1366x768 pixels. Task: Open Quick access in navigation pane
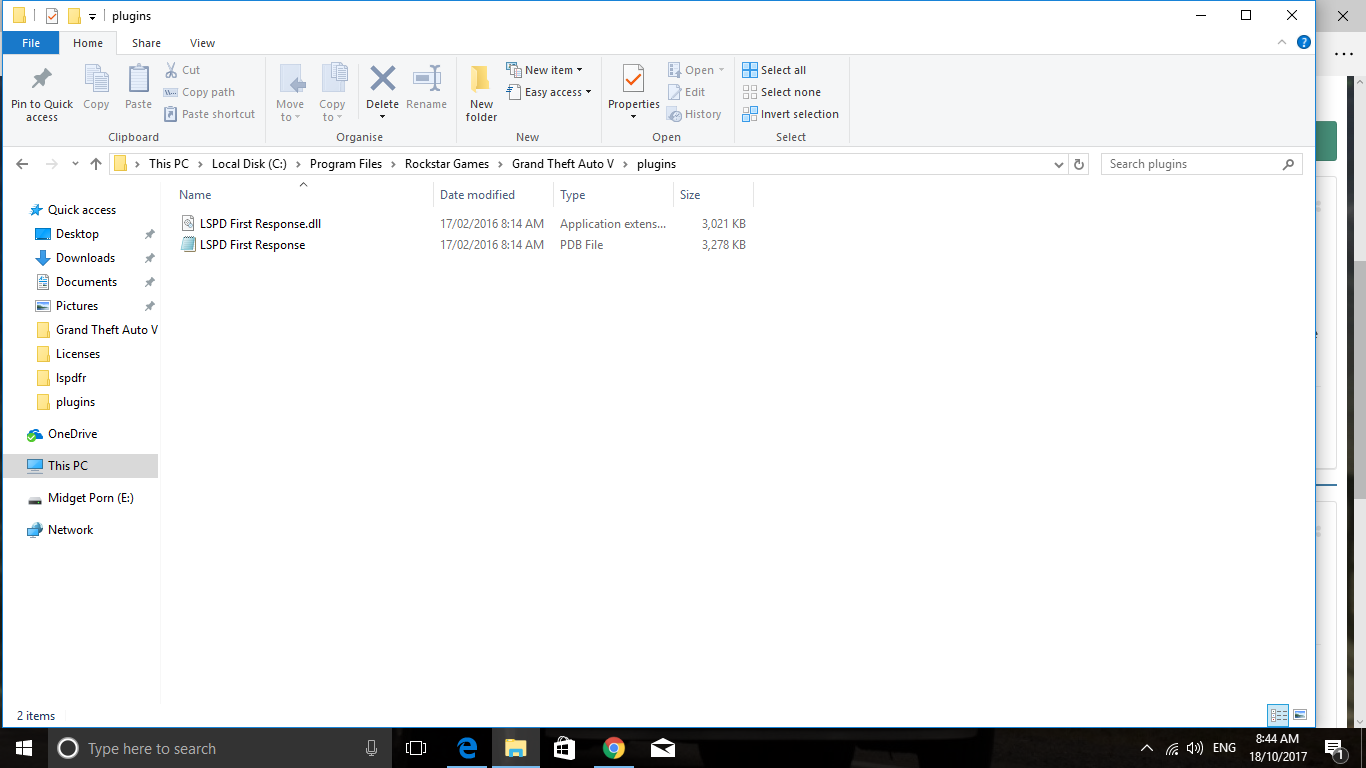click(x=82, y=210)
